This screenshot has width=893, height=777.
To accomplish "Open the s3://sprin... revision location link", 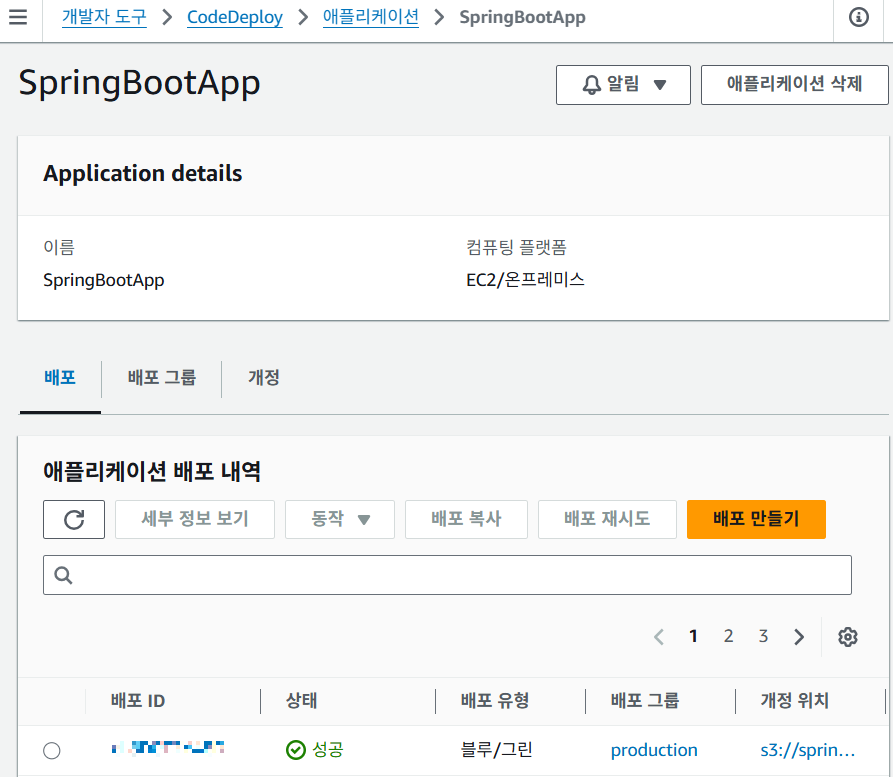I will click(x=808, y=750).
